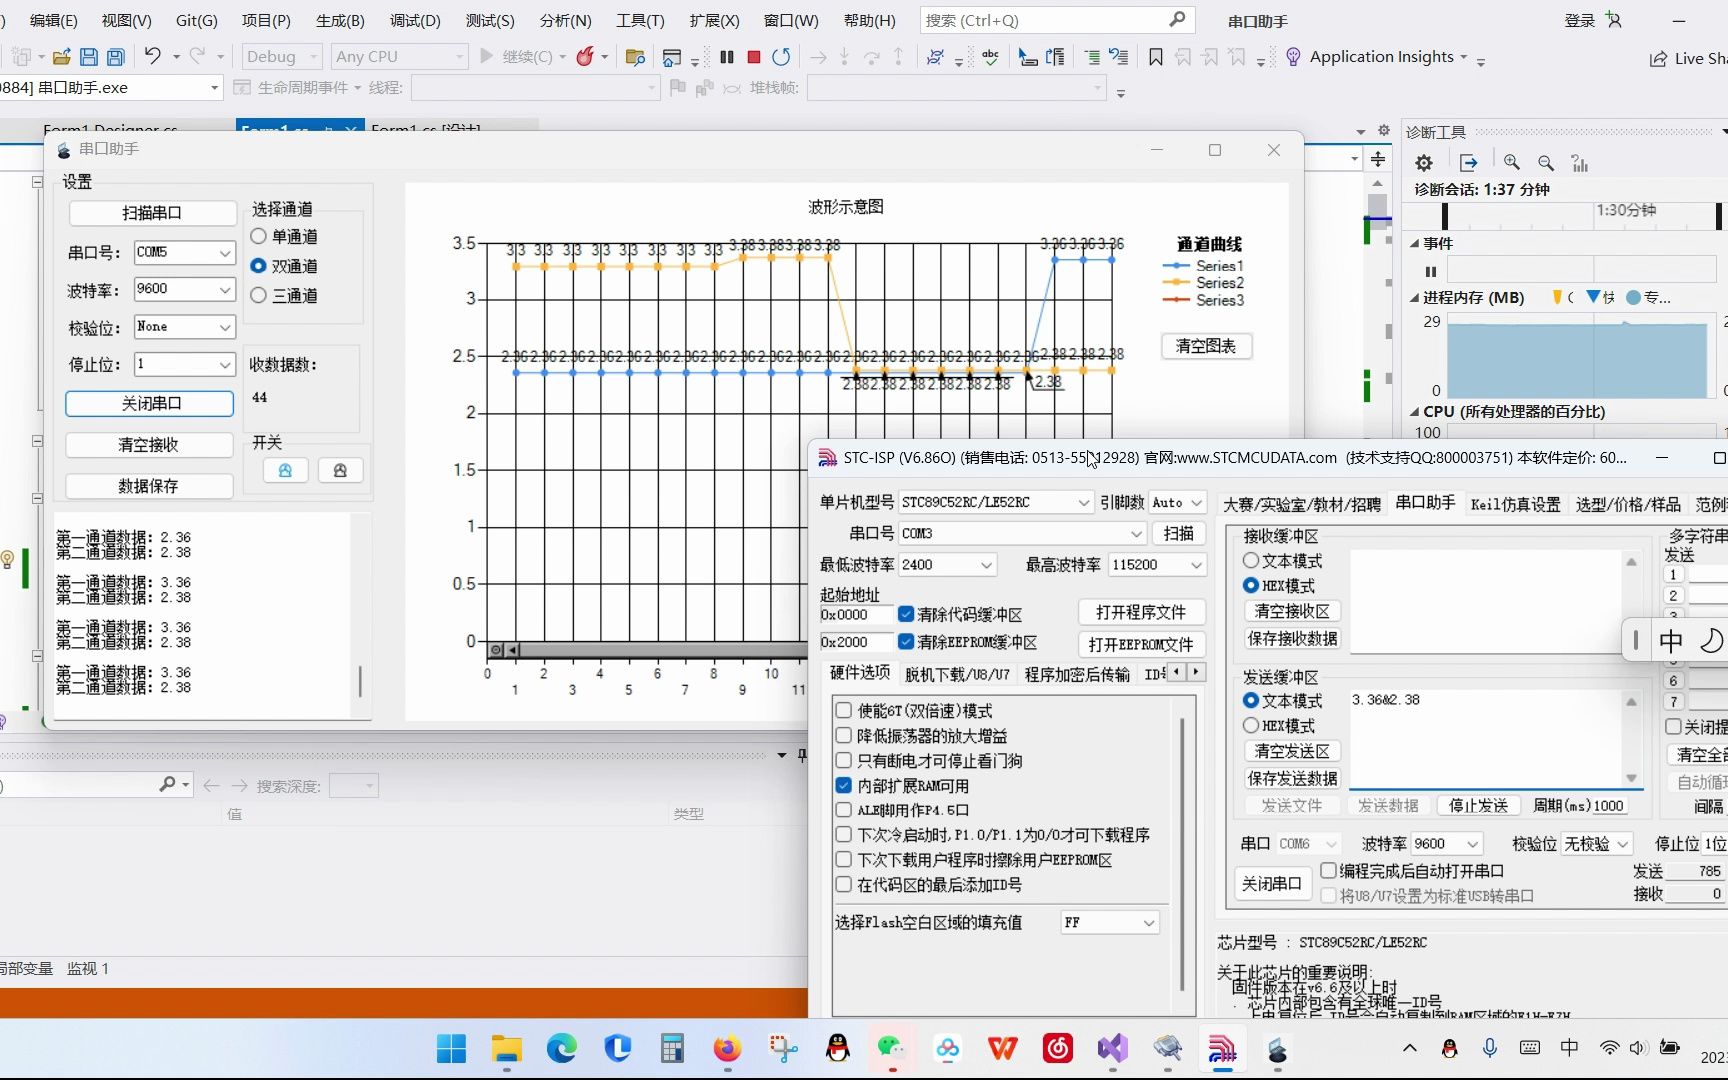1728x1080 pixels.
Task: Open diagnostic tools settings gear
Action: [1424, 162]
